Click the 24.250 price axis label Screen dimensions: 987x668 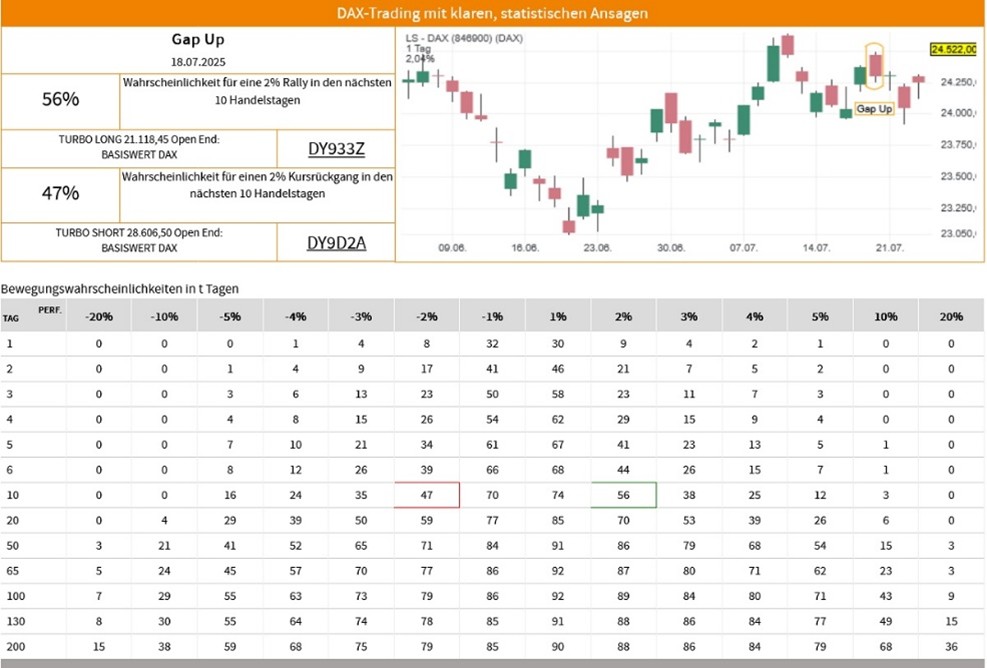(x=958, y=82)
